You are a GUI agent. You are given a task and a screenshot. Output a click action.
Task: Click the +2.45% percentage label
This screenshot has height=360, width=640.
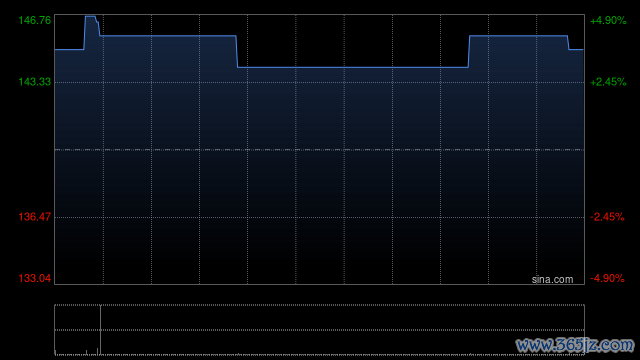(608, 82)
